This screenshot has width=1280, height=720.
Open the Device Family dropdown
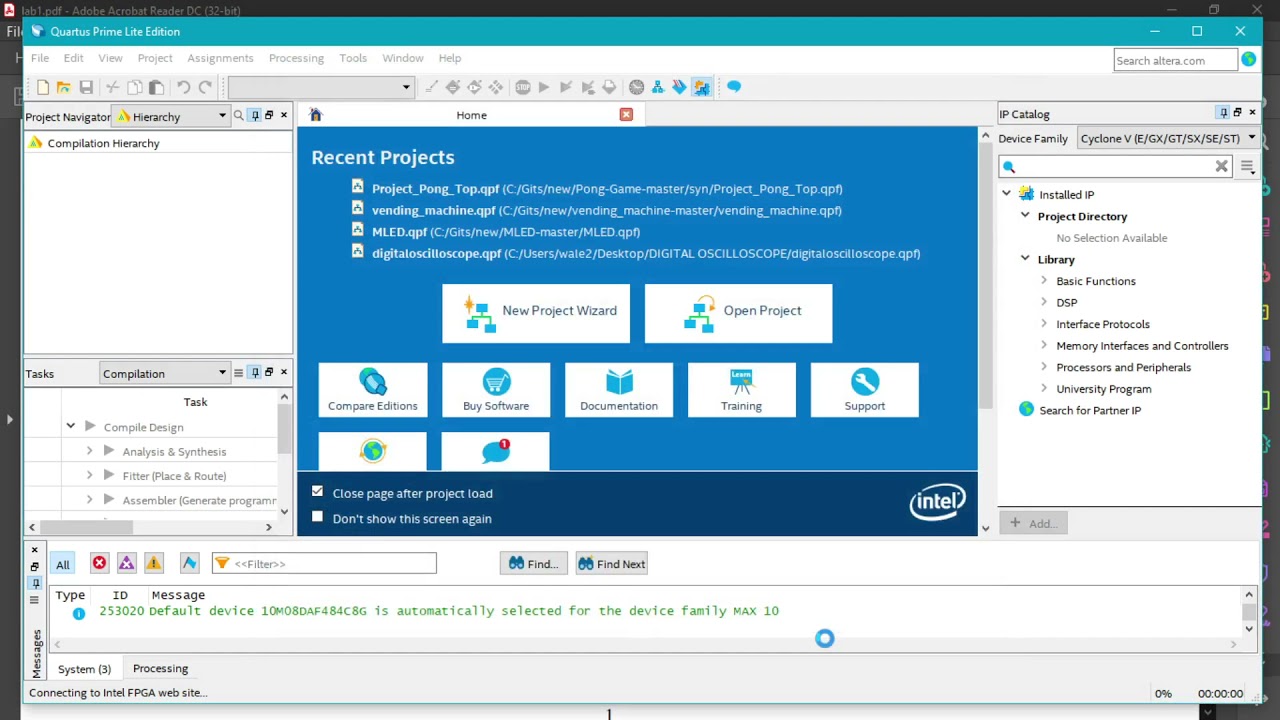[1167, 139]
